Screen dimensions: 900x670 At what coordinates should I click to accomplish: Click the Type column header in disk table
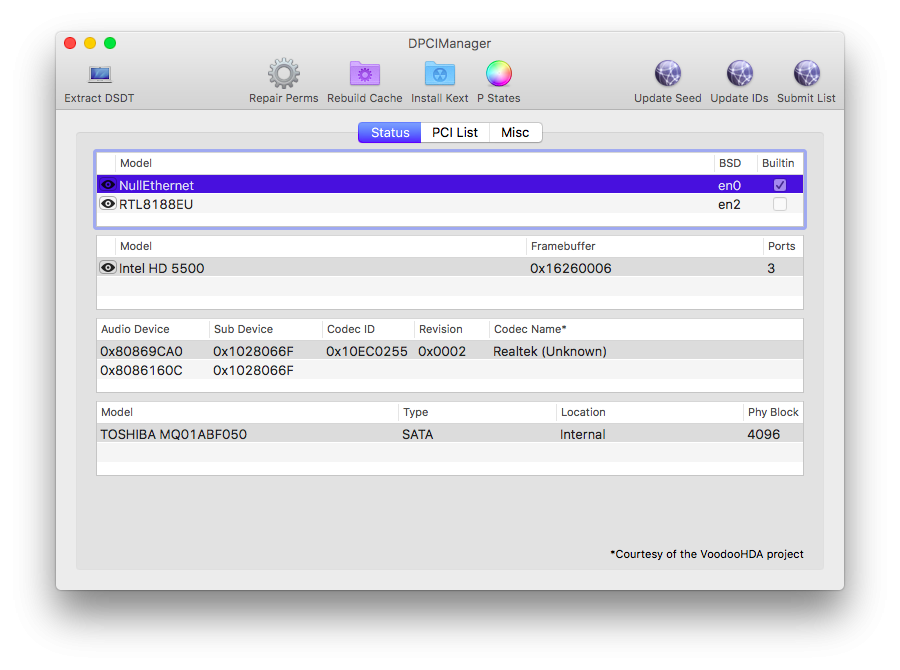coord(477,412)
